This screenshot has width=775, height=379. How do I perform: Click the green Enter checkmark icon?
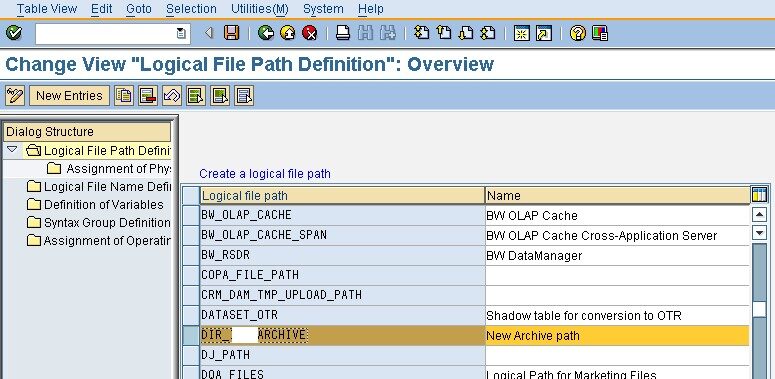click(x=14, y=34)
